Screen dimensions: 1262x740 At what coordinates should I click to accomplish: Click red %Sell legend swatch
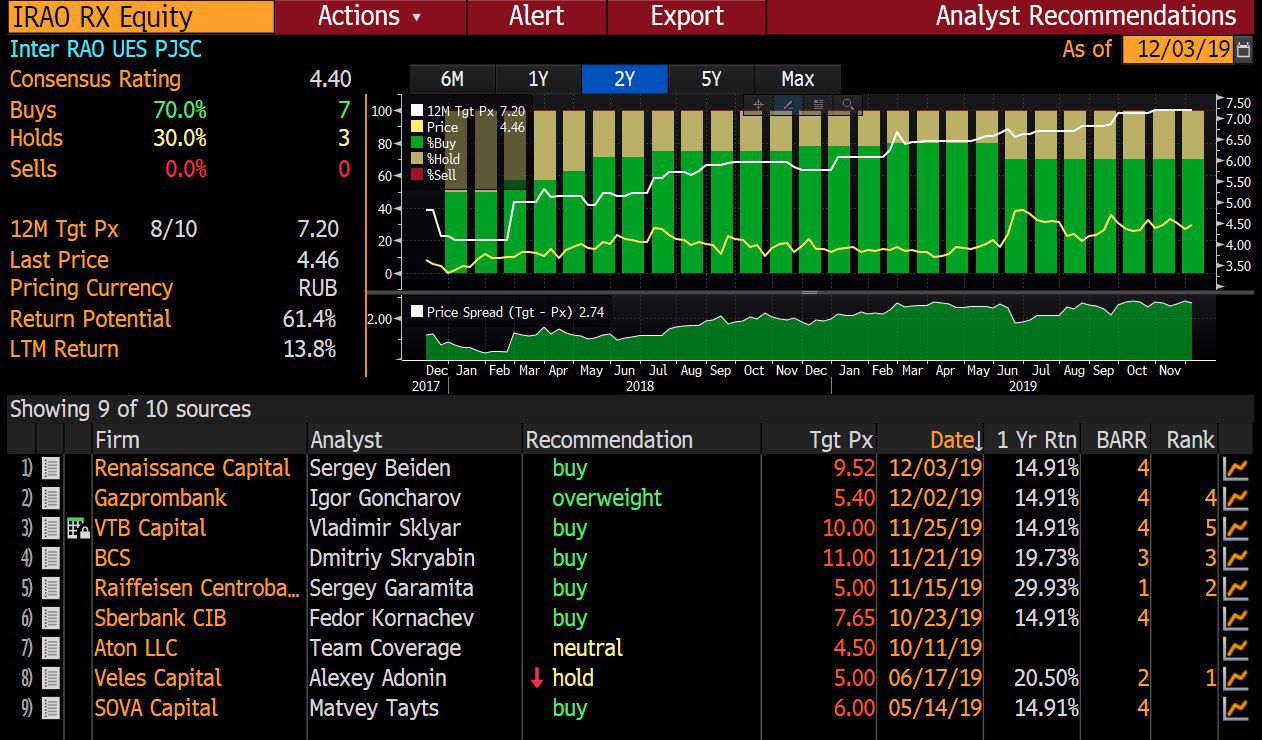tap(418, 175)
